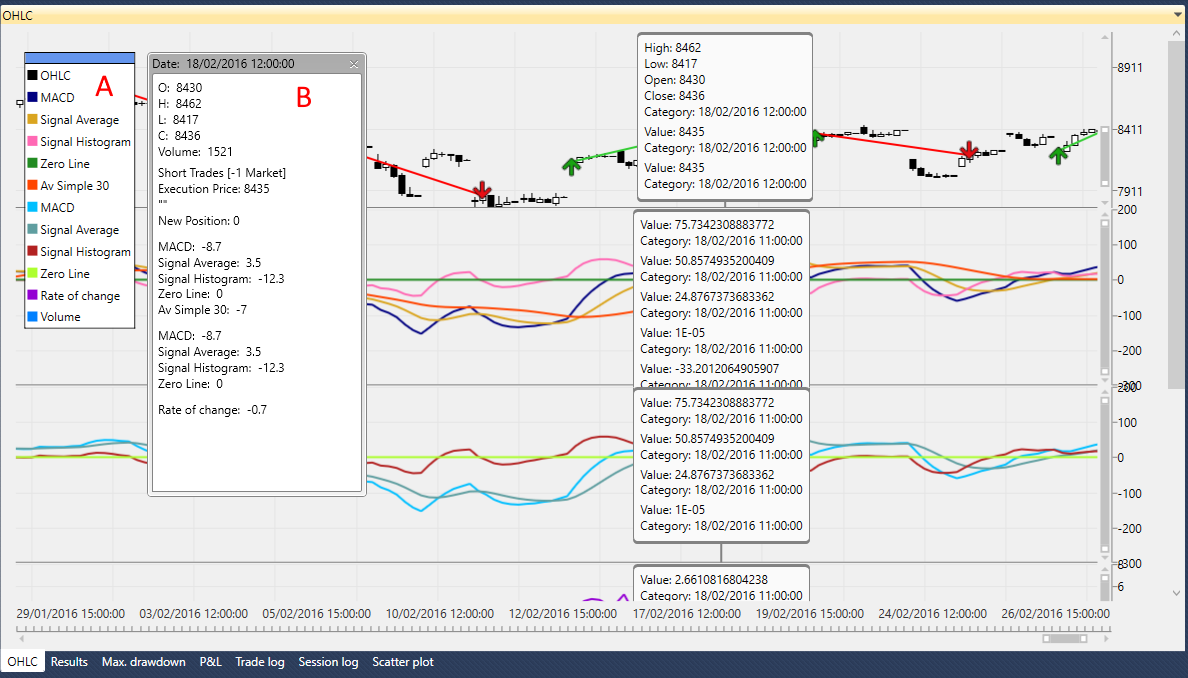Open the Max. drawdown tab
Screen dimensions: 1188x678
point(143,661)
